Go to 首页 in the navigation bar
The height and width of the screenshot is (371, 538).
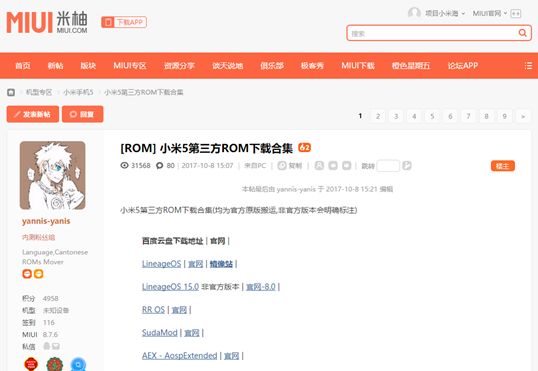pyautogui.click(x=23, y=66)
